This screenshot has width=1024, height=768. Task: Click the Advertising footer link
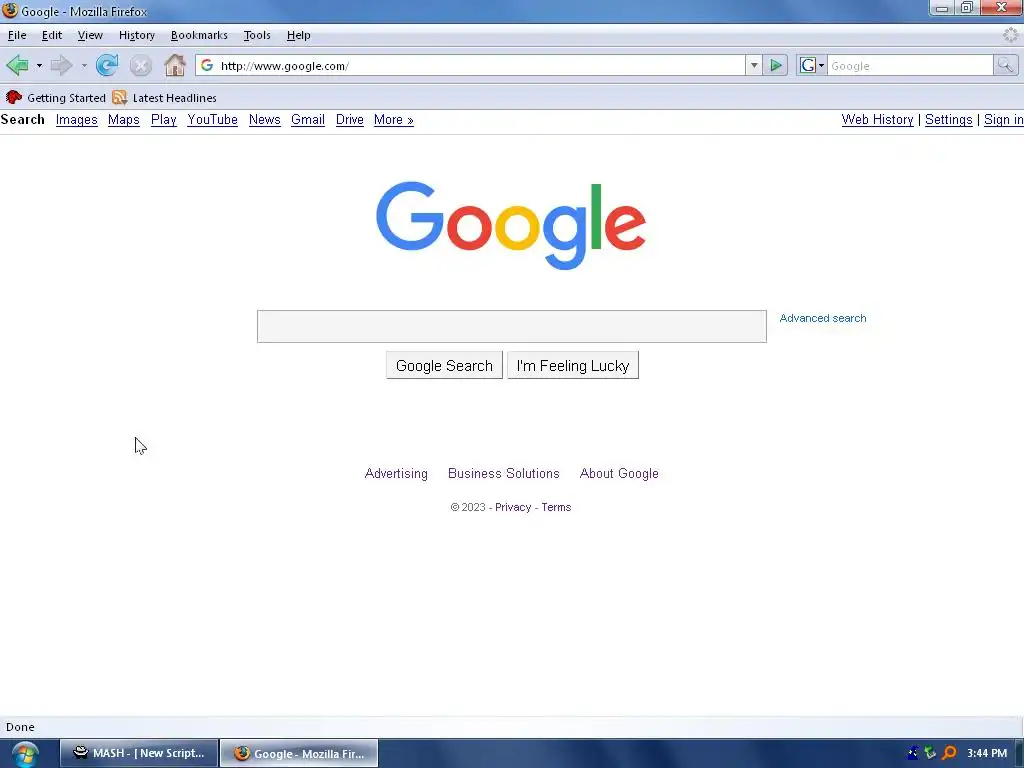click(x=396, y=473)
